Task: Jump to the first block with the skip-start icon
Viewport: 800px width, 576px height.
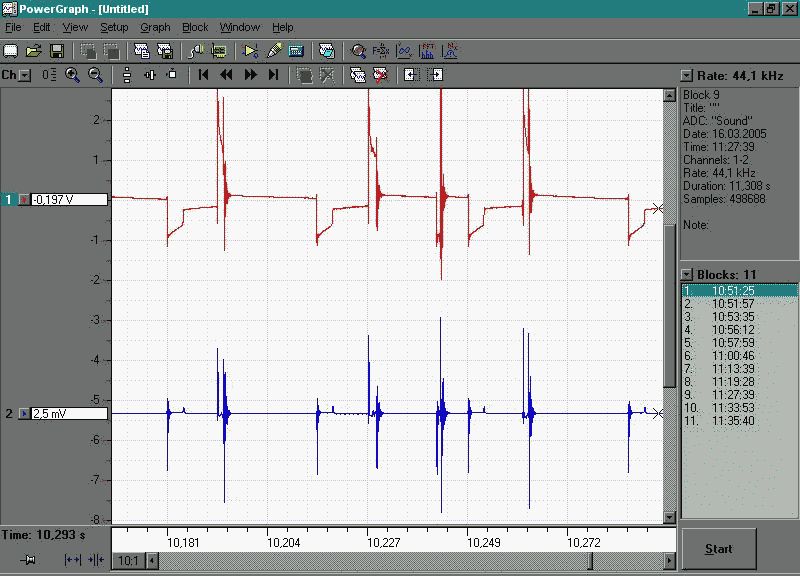Action: click(x=203, y=75)
